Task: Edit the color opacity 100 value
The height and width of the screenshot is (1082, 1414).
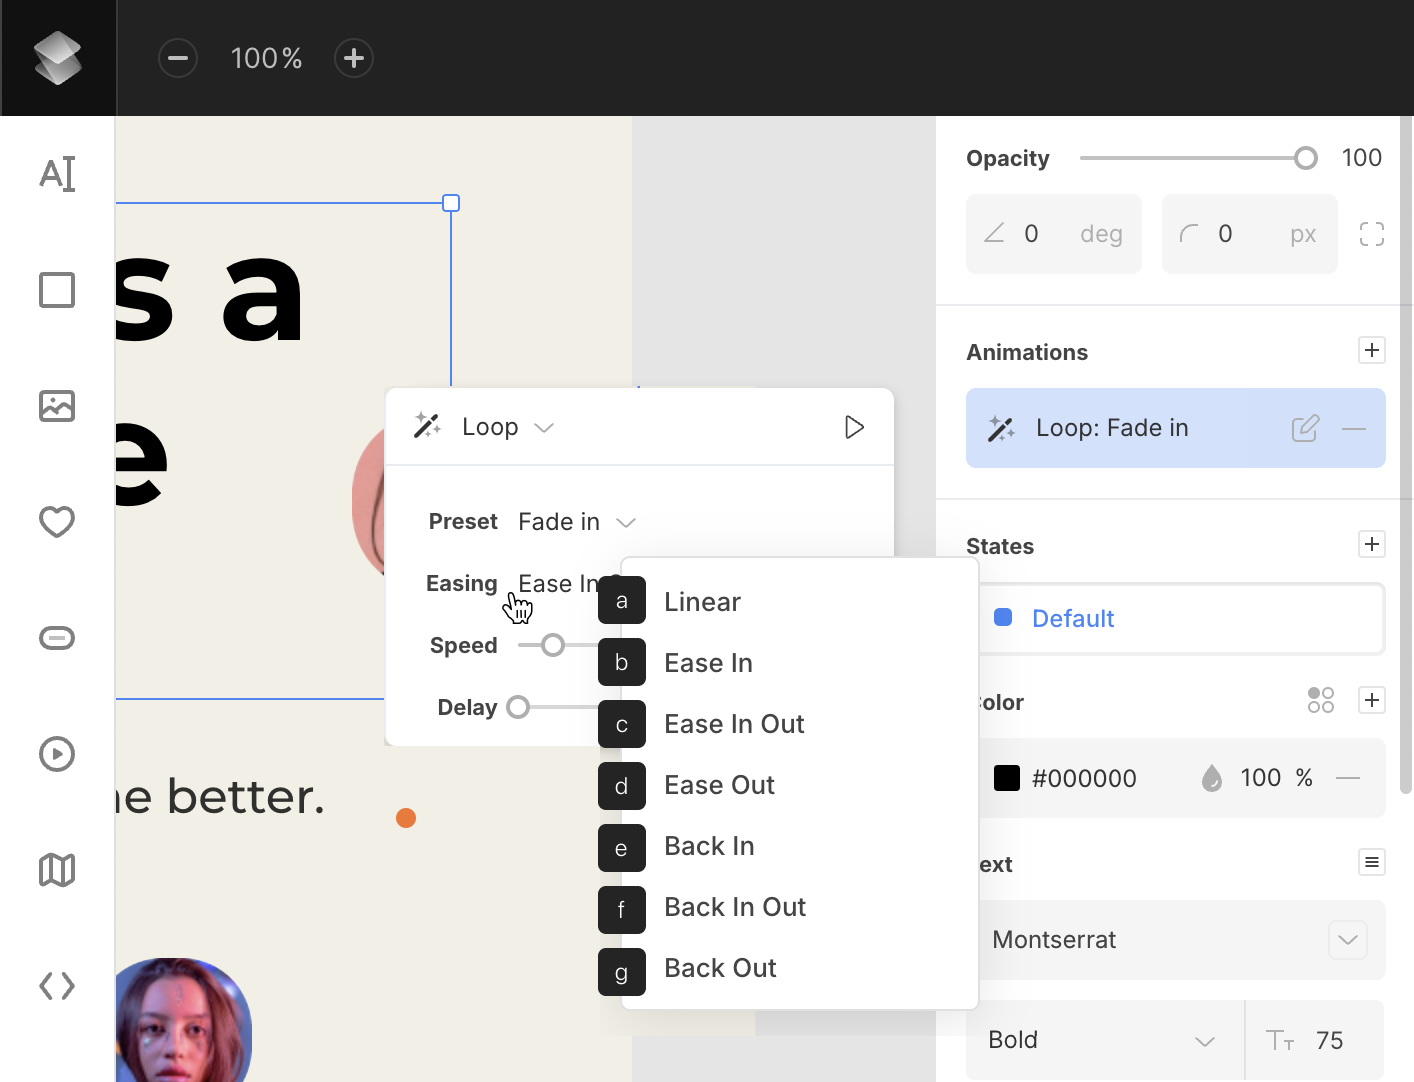Action: click(1260, 778)
